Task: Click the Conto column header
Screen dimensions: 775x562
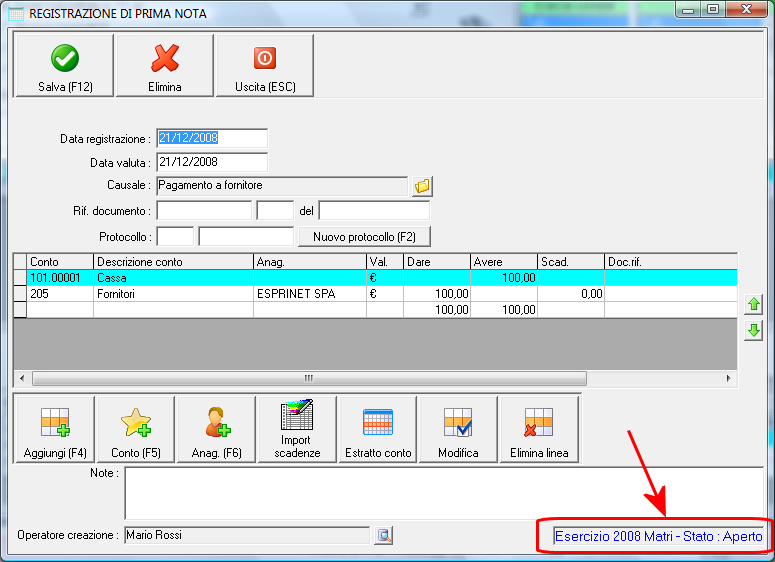Action: [60, 262]
